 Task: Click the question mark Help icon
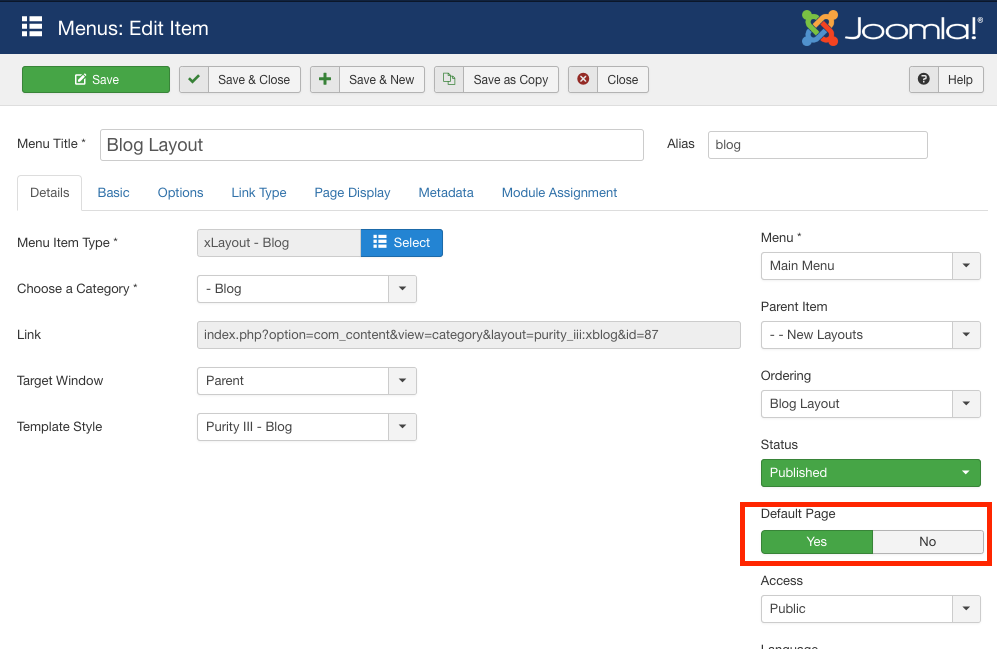pyautogui.click(x=923, y=80)
